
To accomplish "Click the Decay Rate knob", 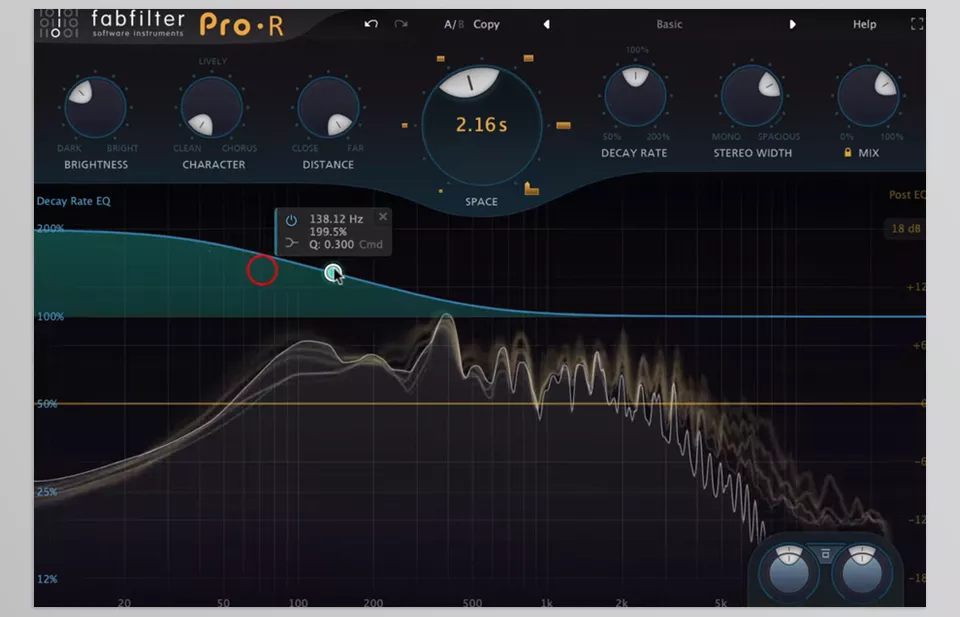I will click(x=636, y=96).
